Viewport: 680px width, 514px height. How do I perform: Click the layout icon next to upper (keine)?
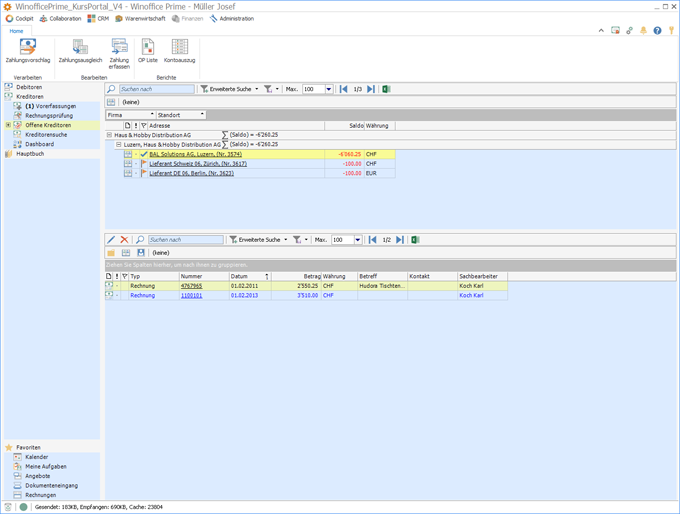coord(111,102)
